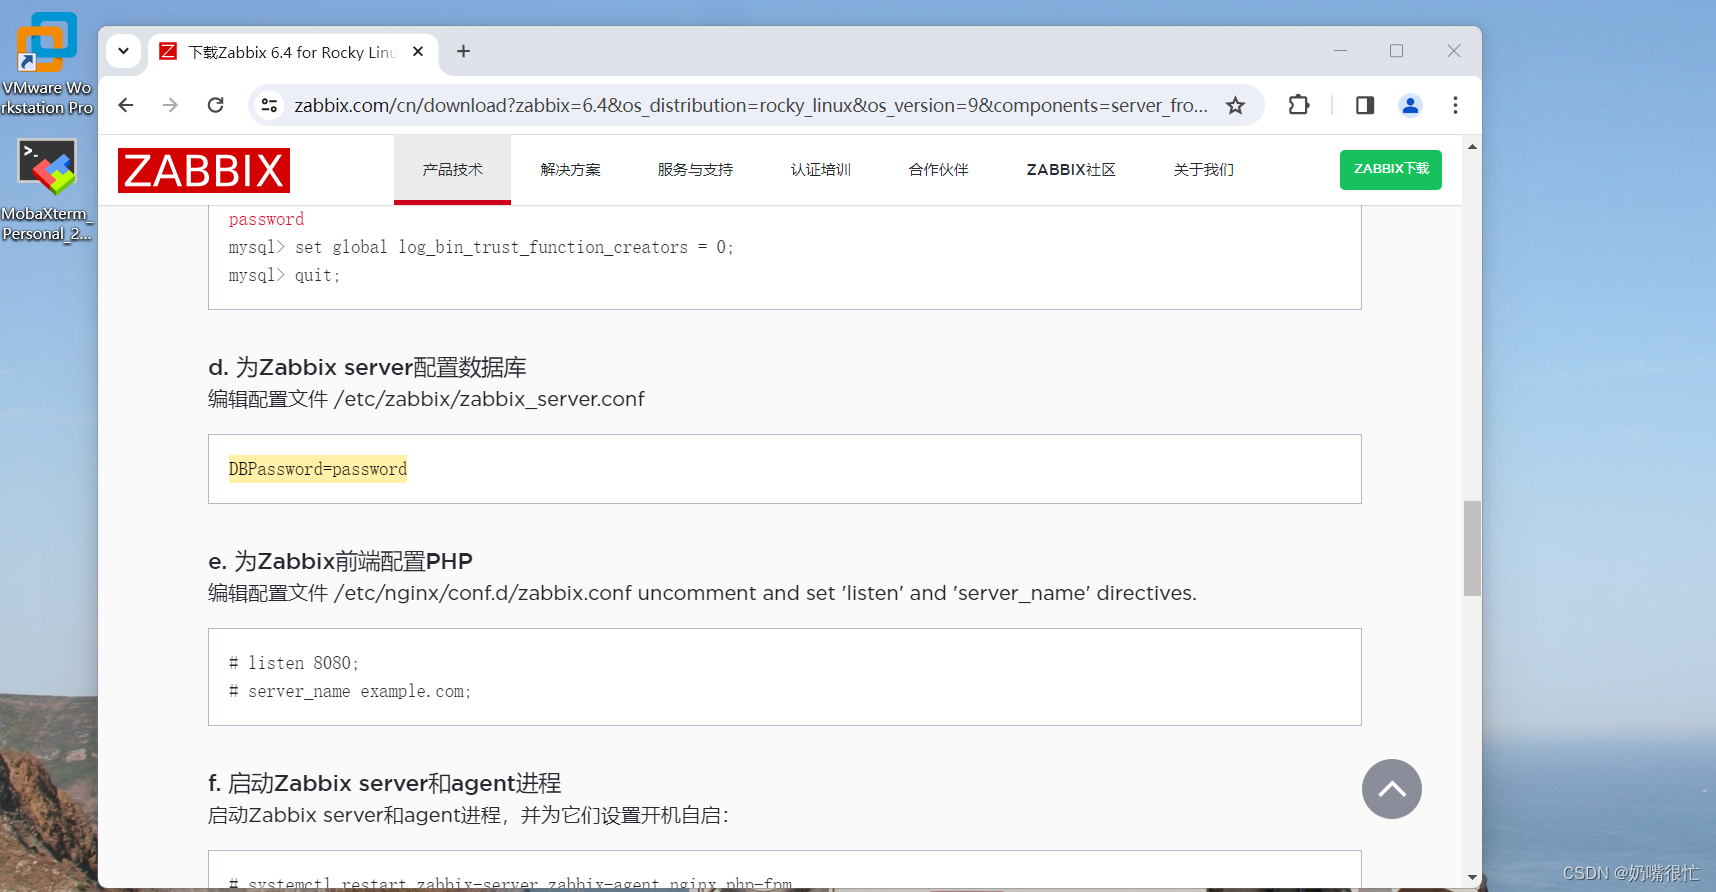The width and height of the screenshot is (1716, 892).
Task: Click the green ZABBIX下载 button
Action: [x=1391, y=169]
